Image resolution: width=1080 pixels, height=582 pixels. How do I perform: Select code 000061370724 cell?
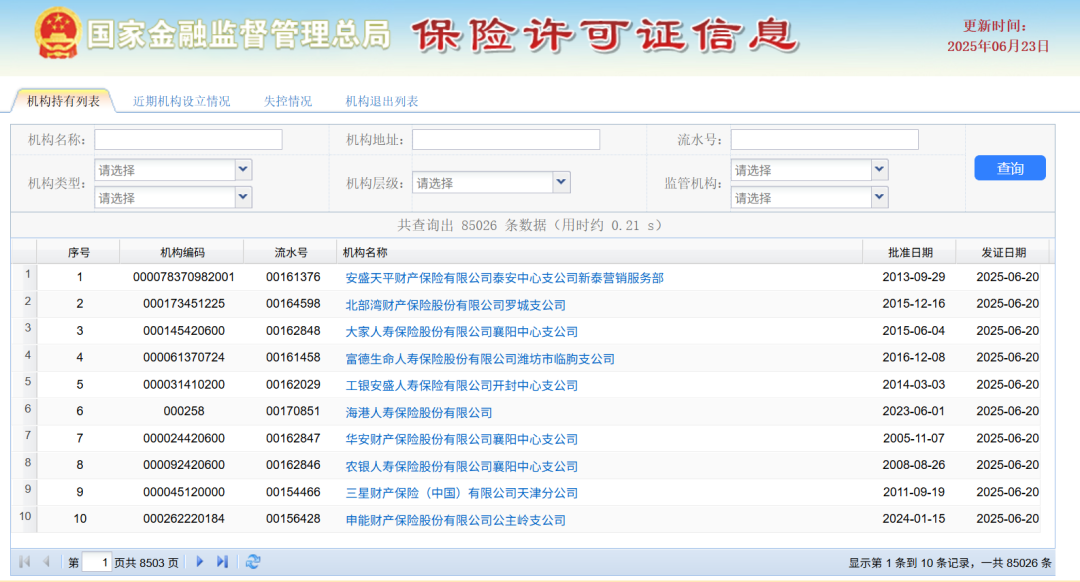pos(183,357)
